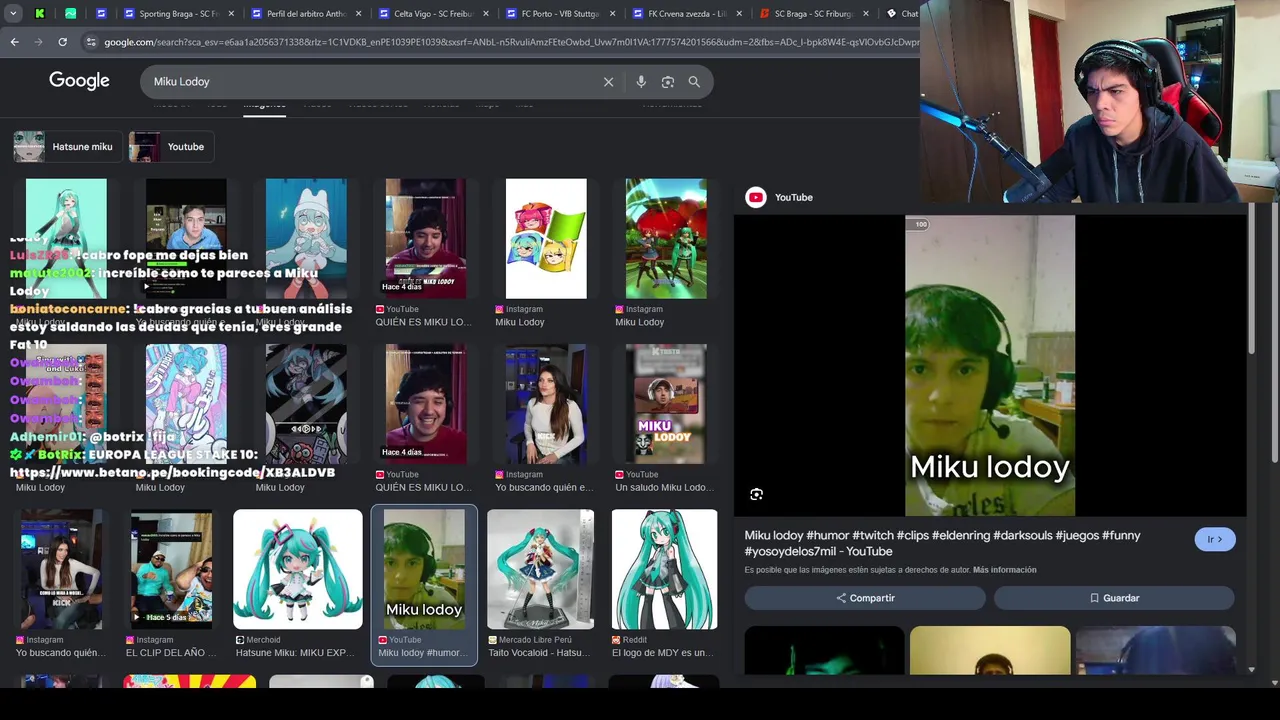The width and height of the screenshot is (1280, 720).
Task: Select the Youtube filter chip
Action: coord(171,146)
